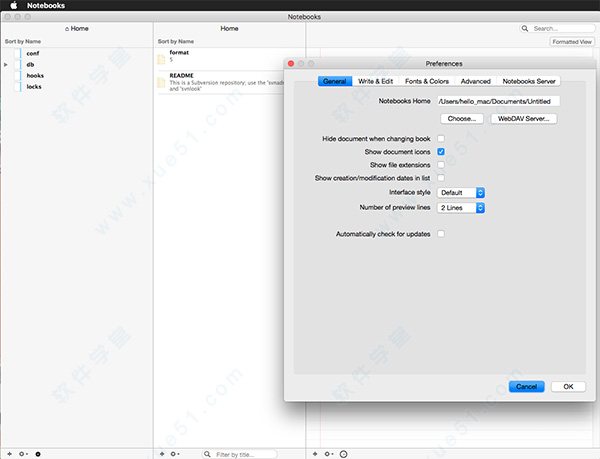The height and width of the screenshot is (459, 600).
Task: Open the format document in the list
Action: [x=220, y=57]
